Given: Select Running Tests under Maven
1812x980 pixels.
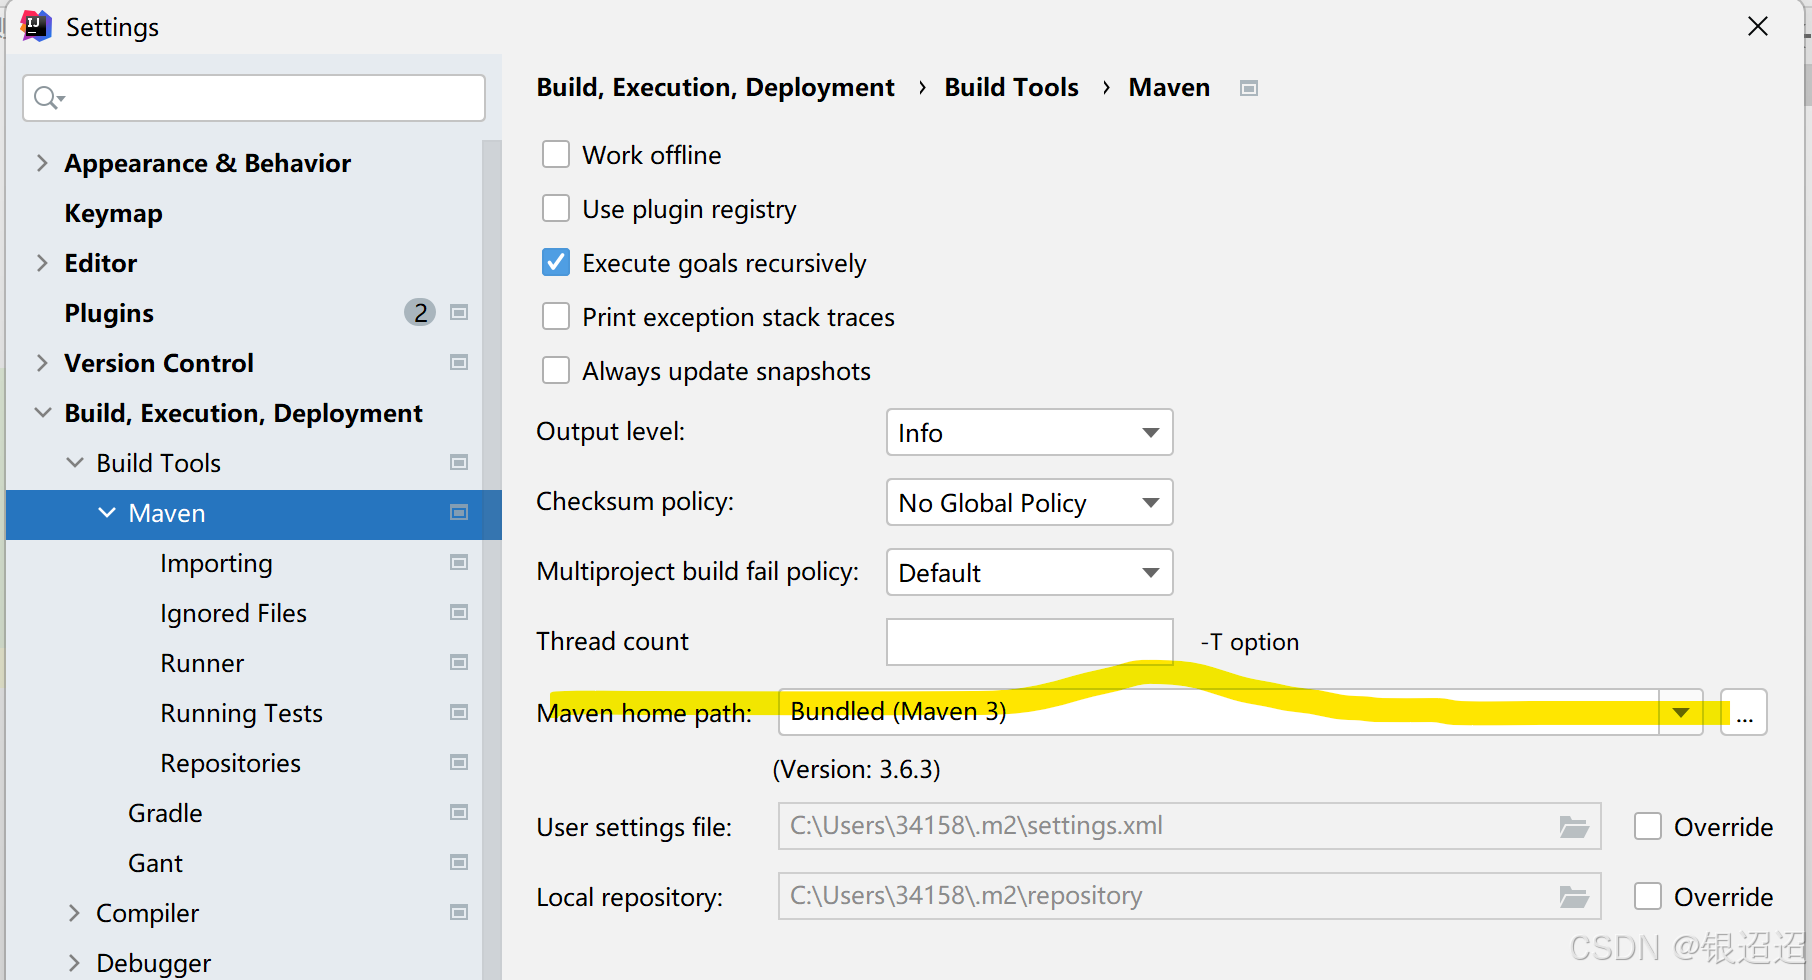Looking at the screenshot, I should tap(241, 714).
